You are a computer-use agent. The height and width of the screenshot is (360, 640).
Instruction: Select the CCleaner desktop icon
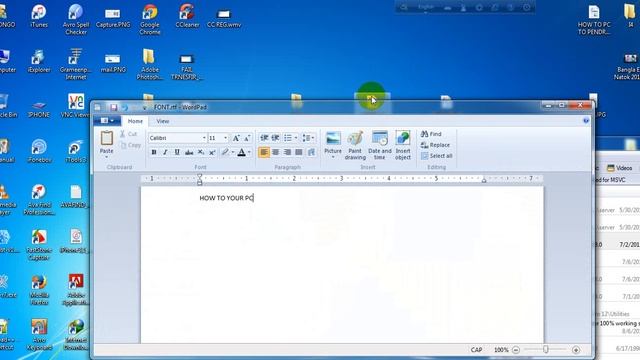pyautogui.click(x=187, y=16)
